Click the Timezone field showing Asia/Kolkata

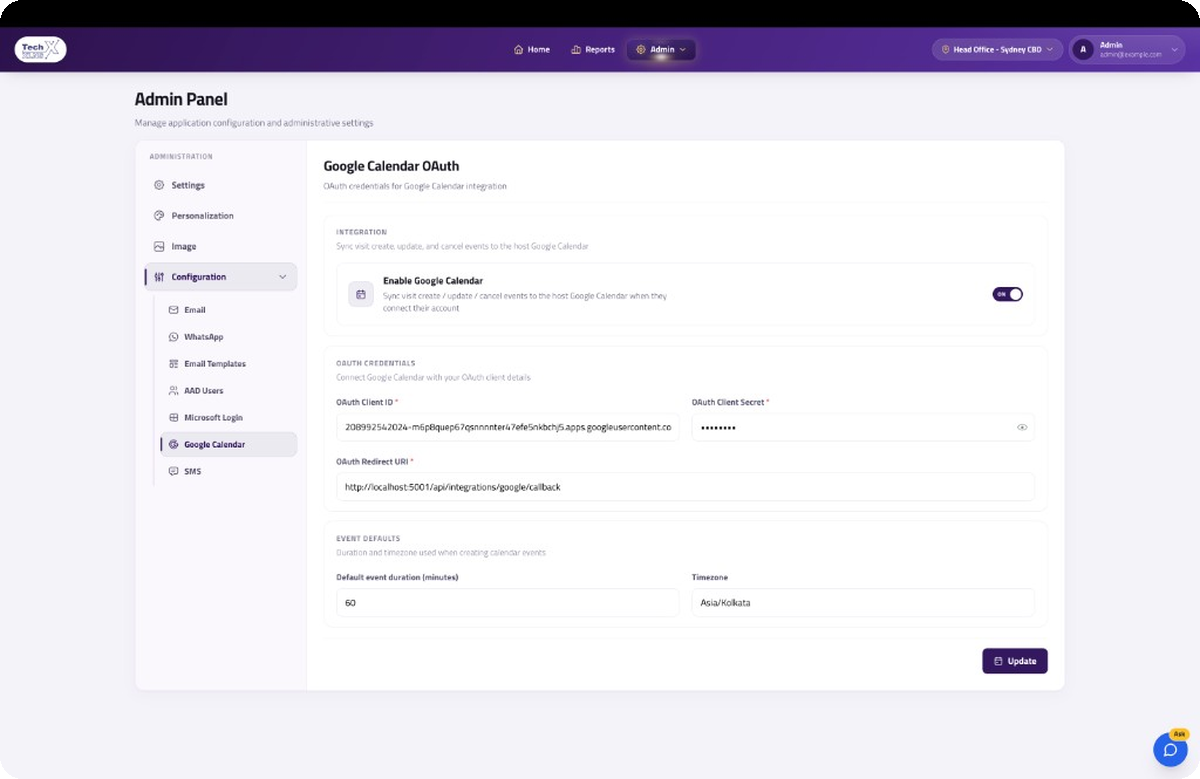[863, 603]
